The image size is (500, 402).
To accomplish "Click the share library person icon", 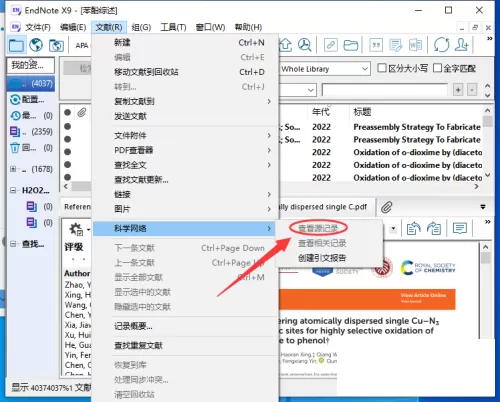I will (462, 45).
